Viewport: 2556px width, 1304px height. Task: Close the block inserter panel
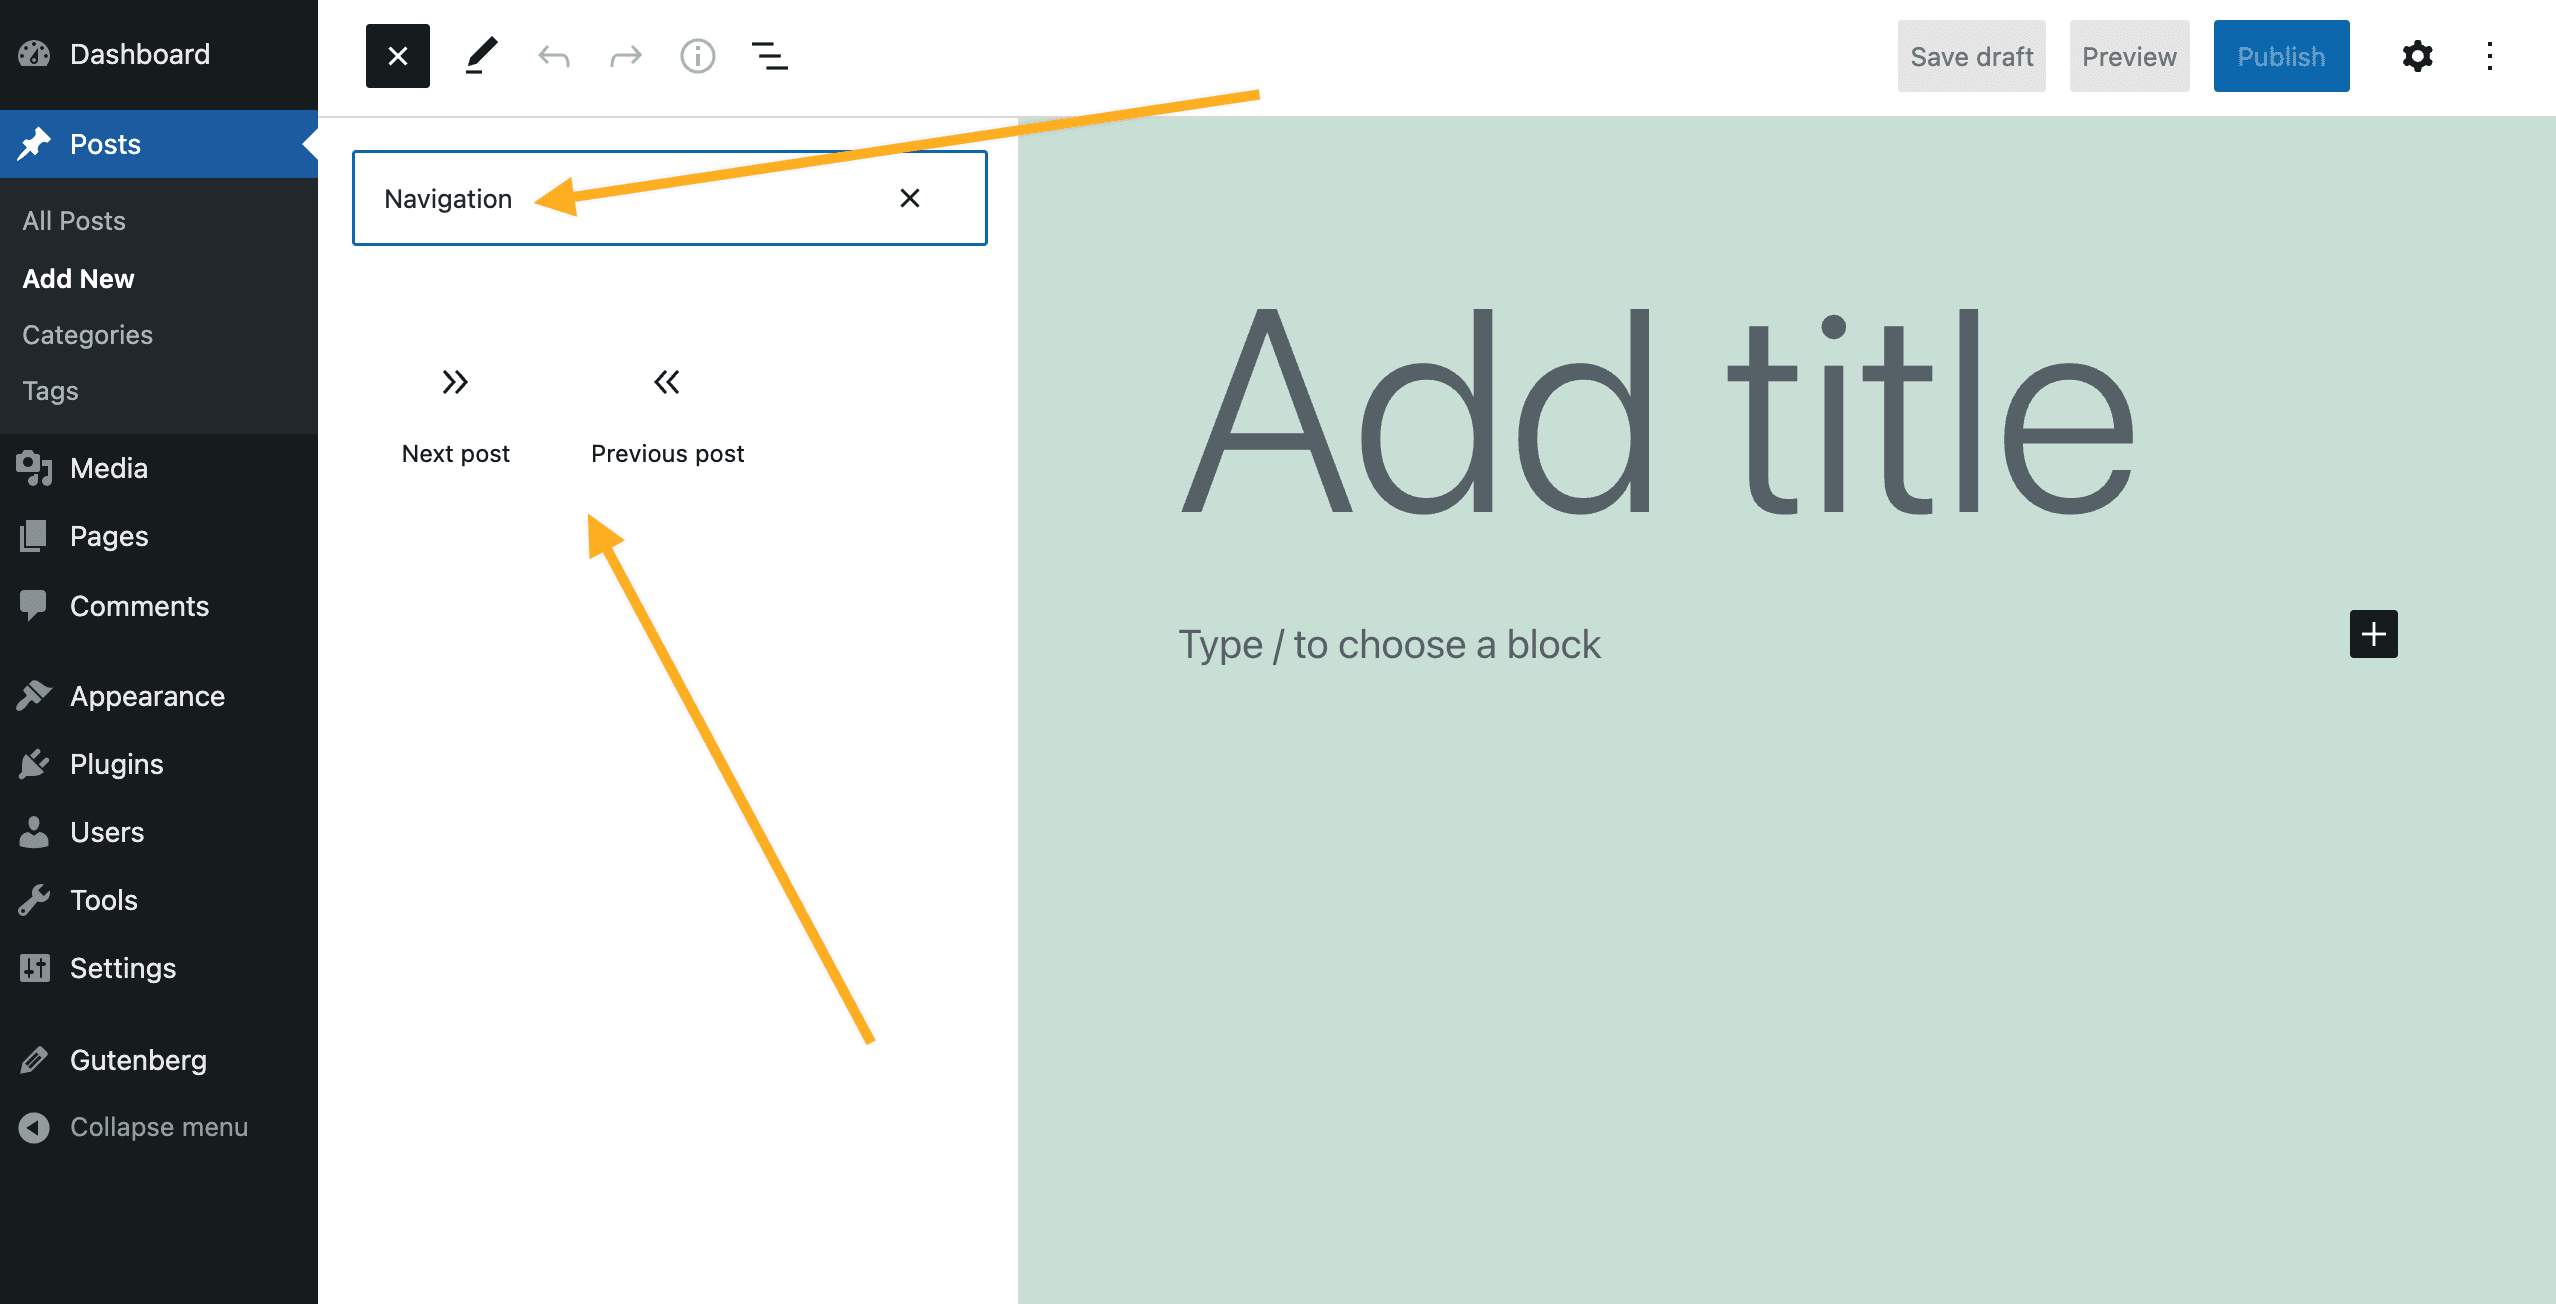397,56
